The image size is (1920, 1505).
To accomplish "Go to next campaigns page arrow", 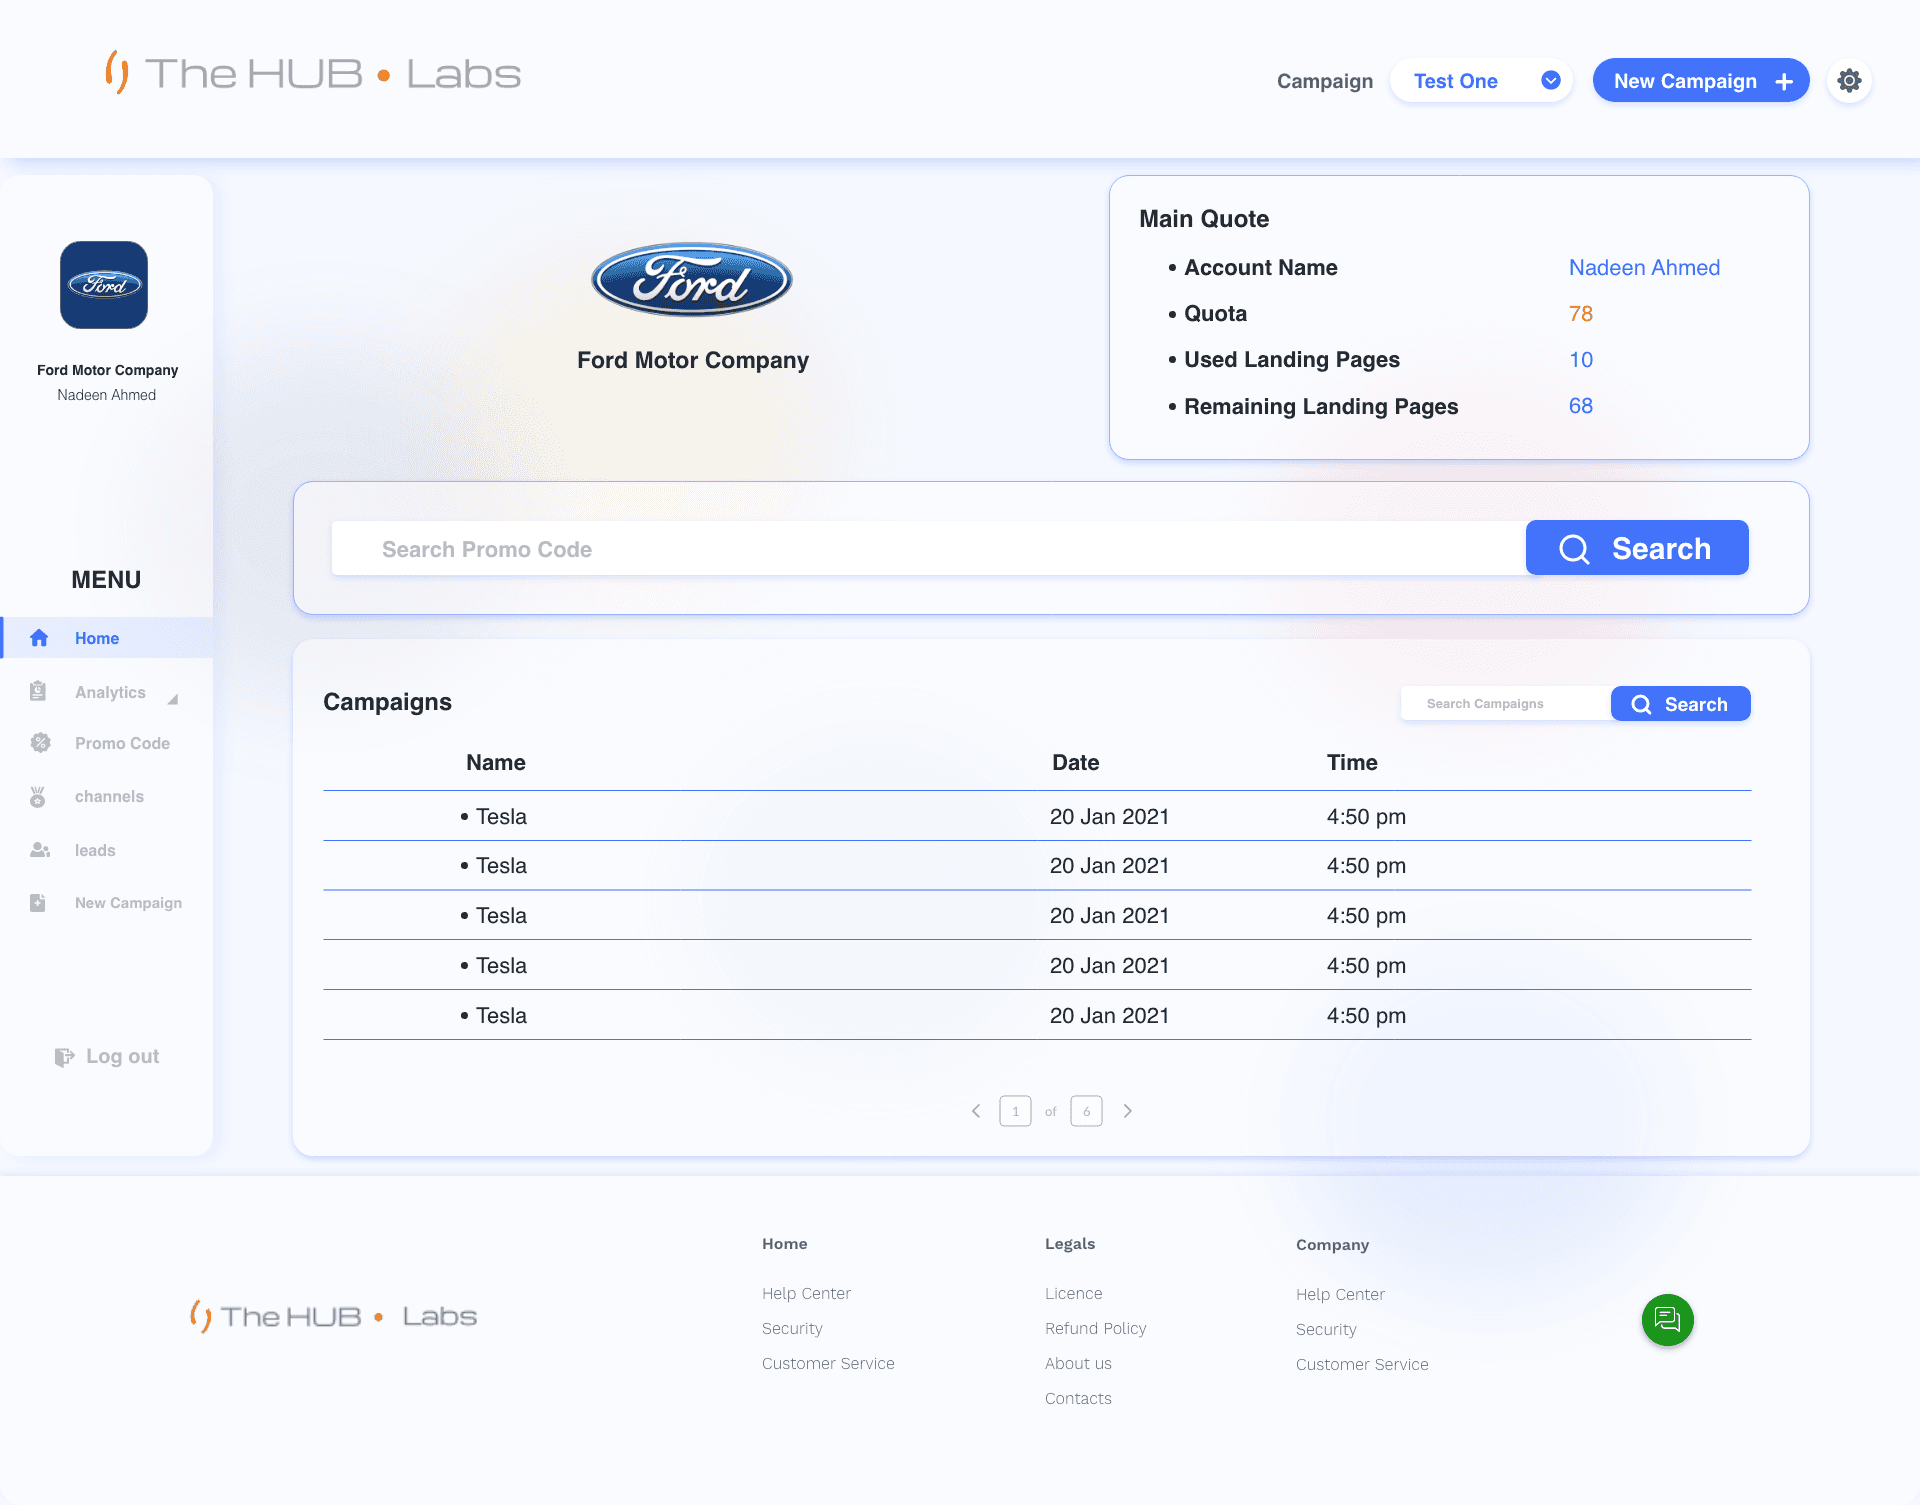I will coord(1128,1111).
